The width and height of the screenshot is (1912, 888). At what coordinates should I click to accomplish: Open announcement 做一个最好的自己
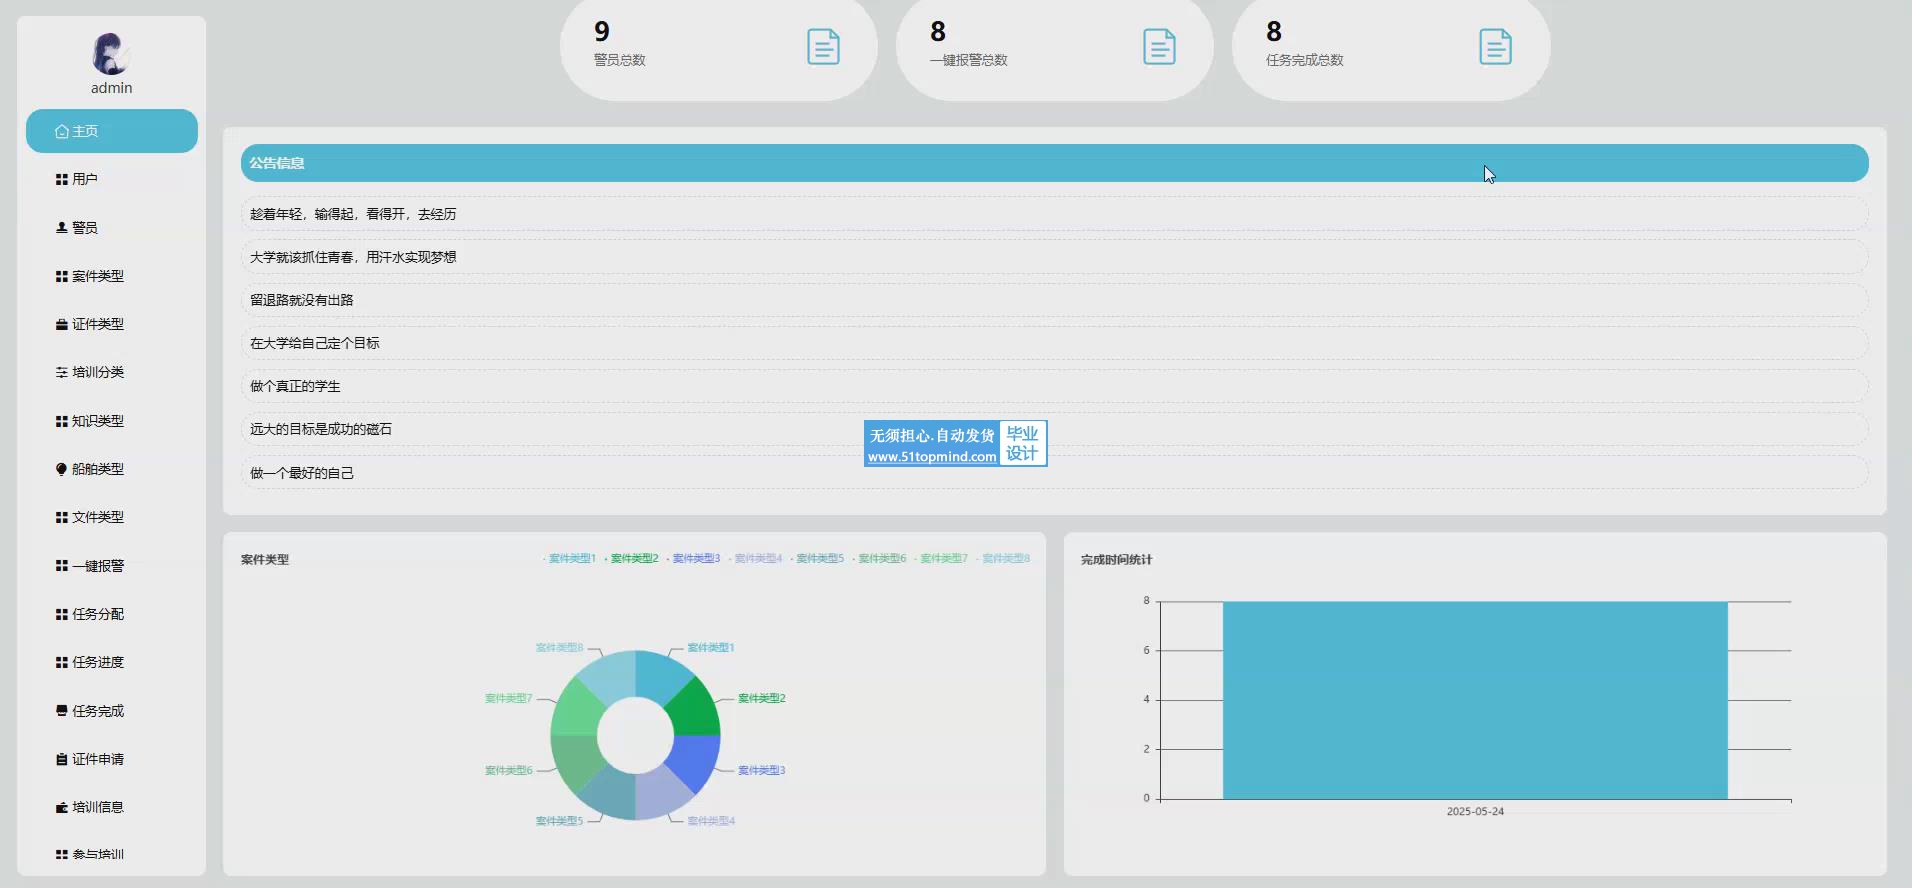[x=302, y=473]
